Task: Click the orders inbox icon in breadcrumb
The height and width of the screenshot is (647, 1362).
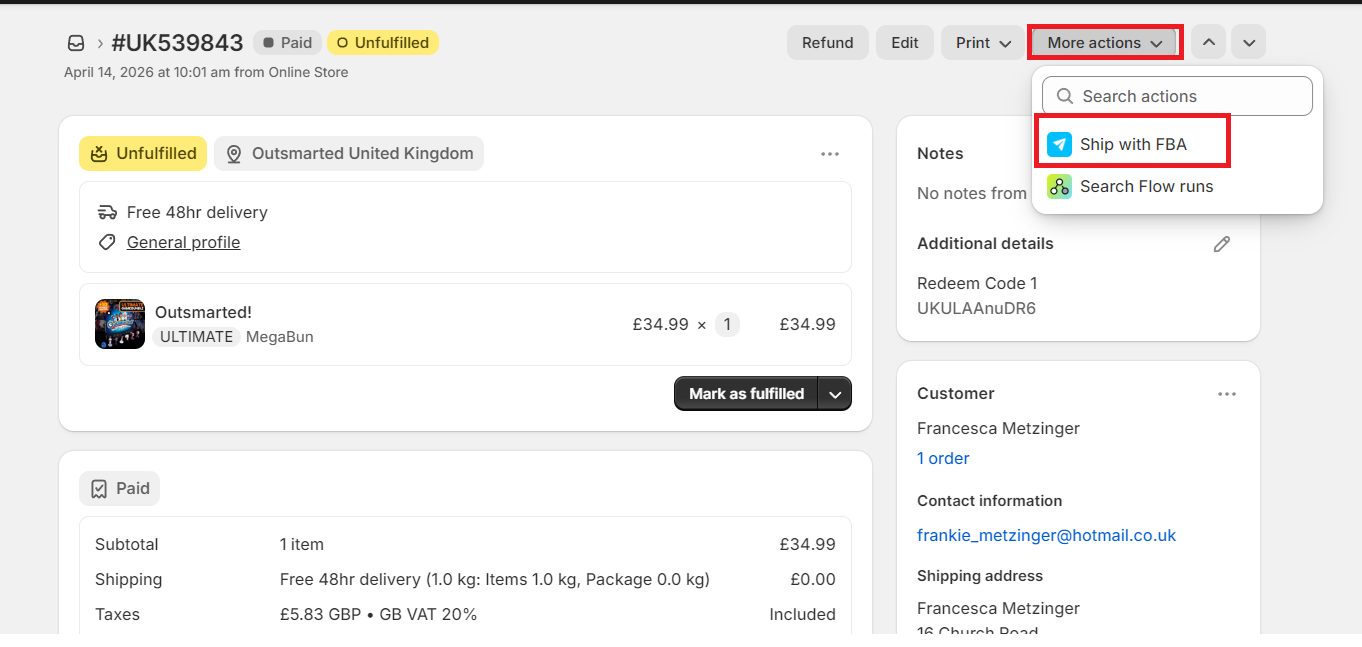Action: click(76, 43)
